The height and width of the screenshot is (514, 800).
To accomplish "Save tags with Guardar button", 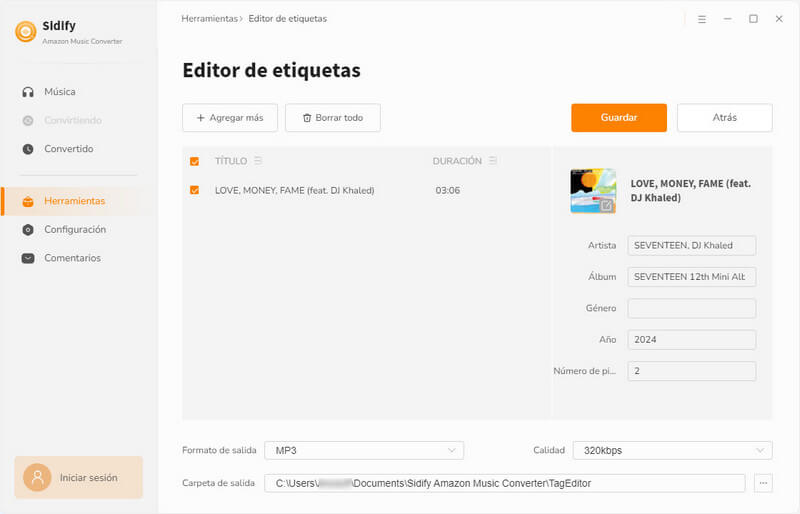I will pos(619,118).
